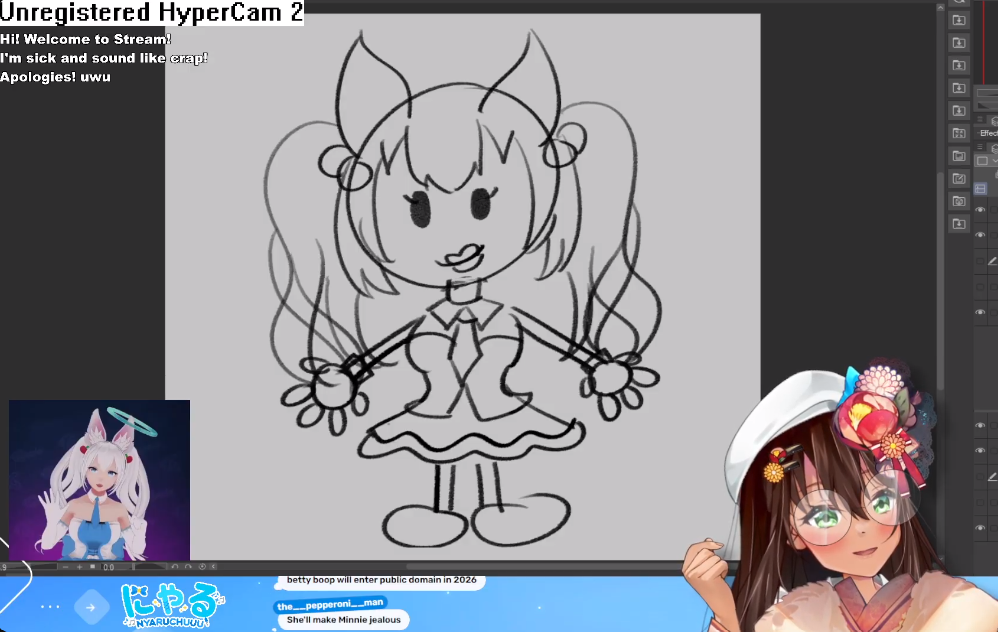Click the chat message about betty boop public domain

click(x=381, y=580)
